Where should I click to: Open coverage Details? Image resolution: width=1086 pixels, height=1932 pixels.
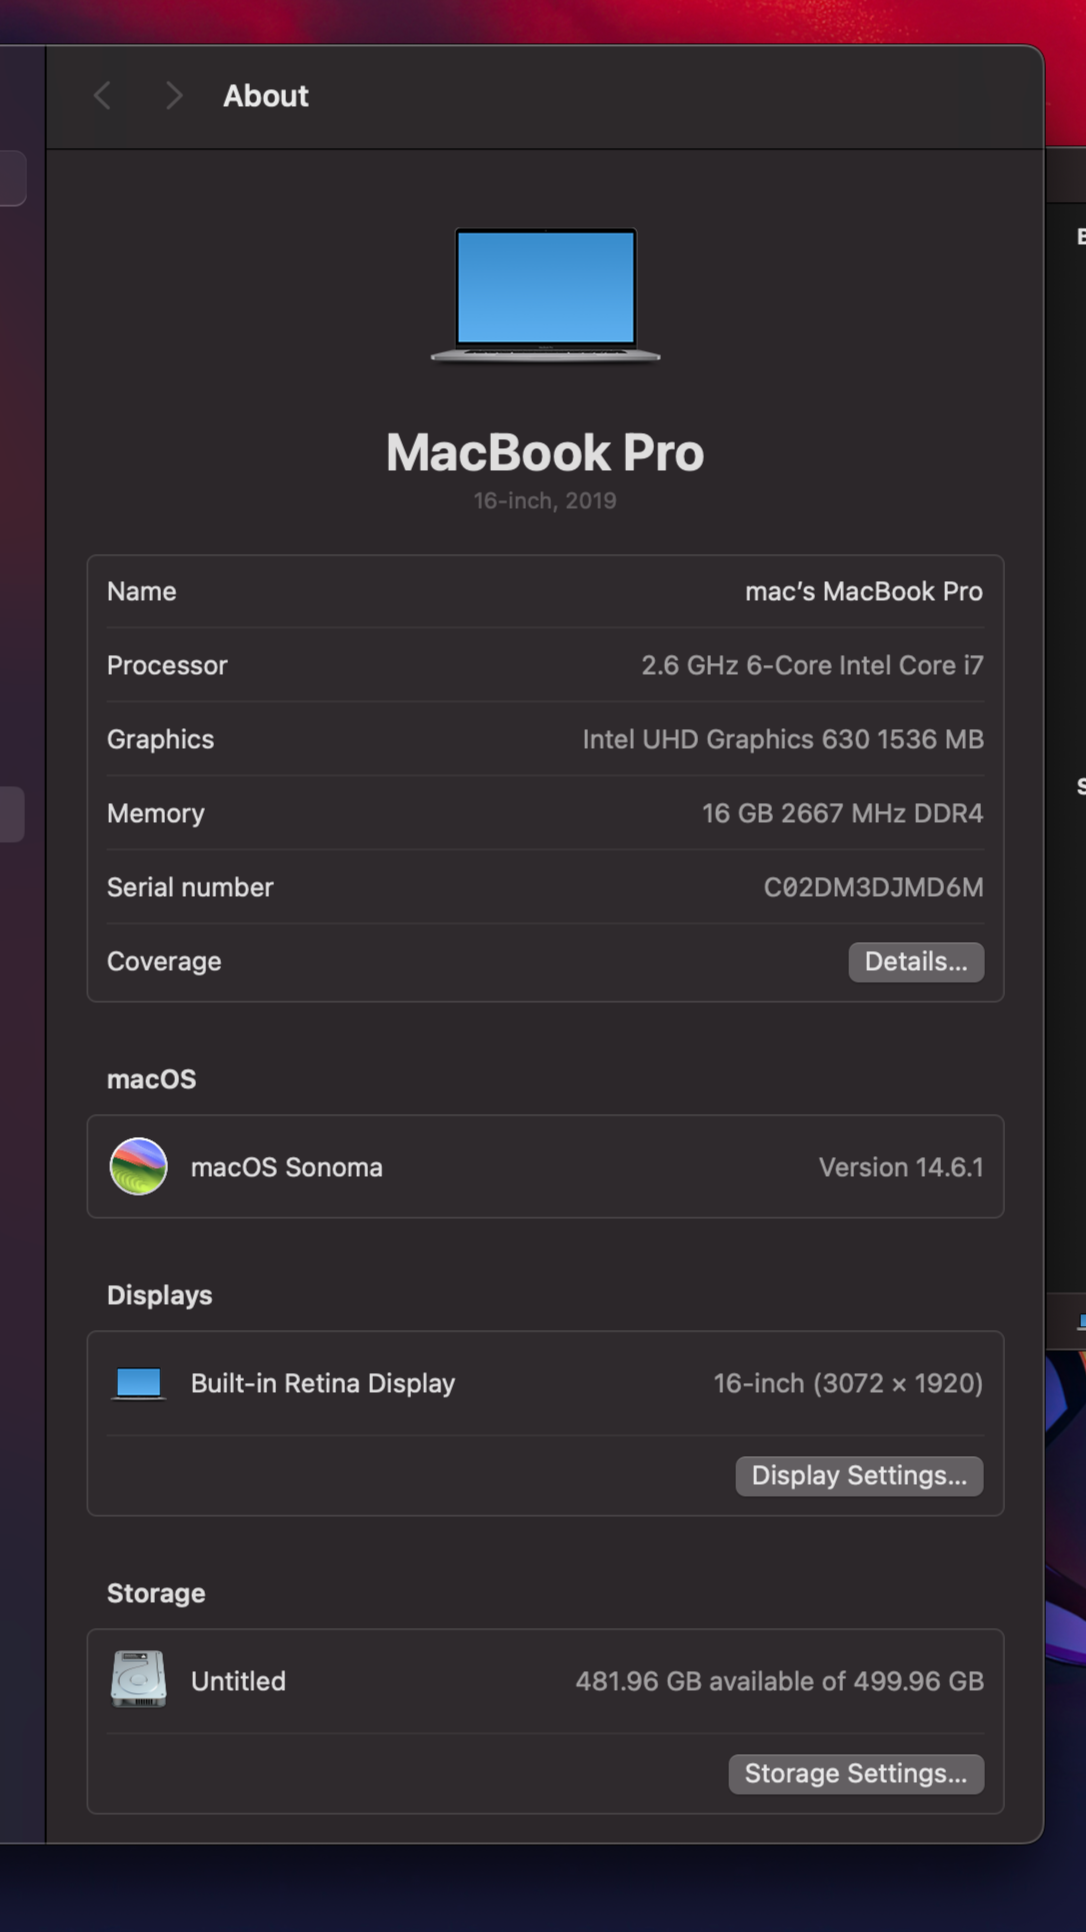tap(915, 961)
